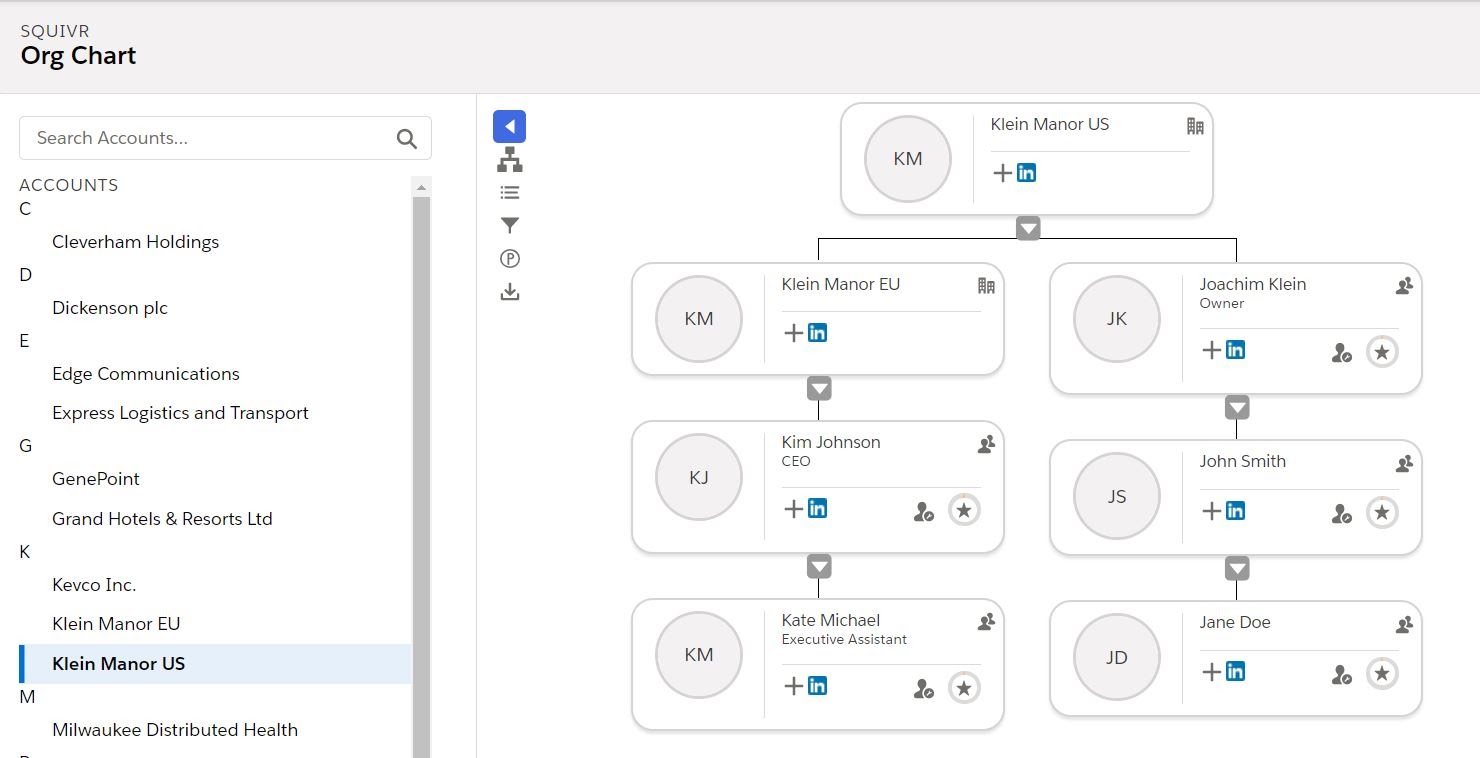Collapse children below Joachim Klein card
The height and width of the screenshot is (758, 1480).
[x=1237, y=407]
